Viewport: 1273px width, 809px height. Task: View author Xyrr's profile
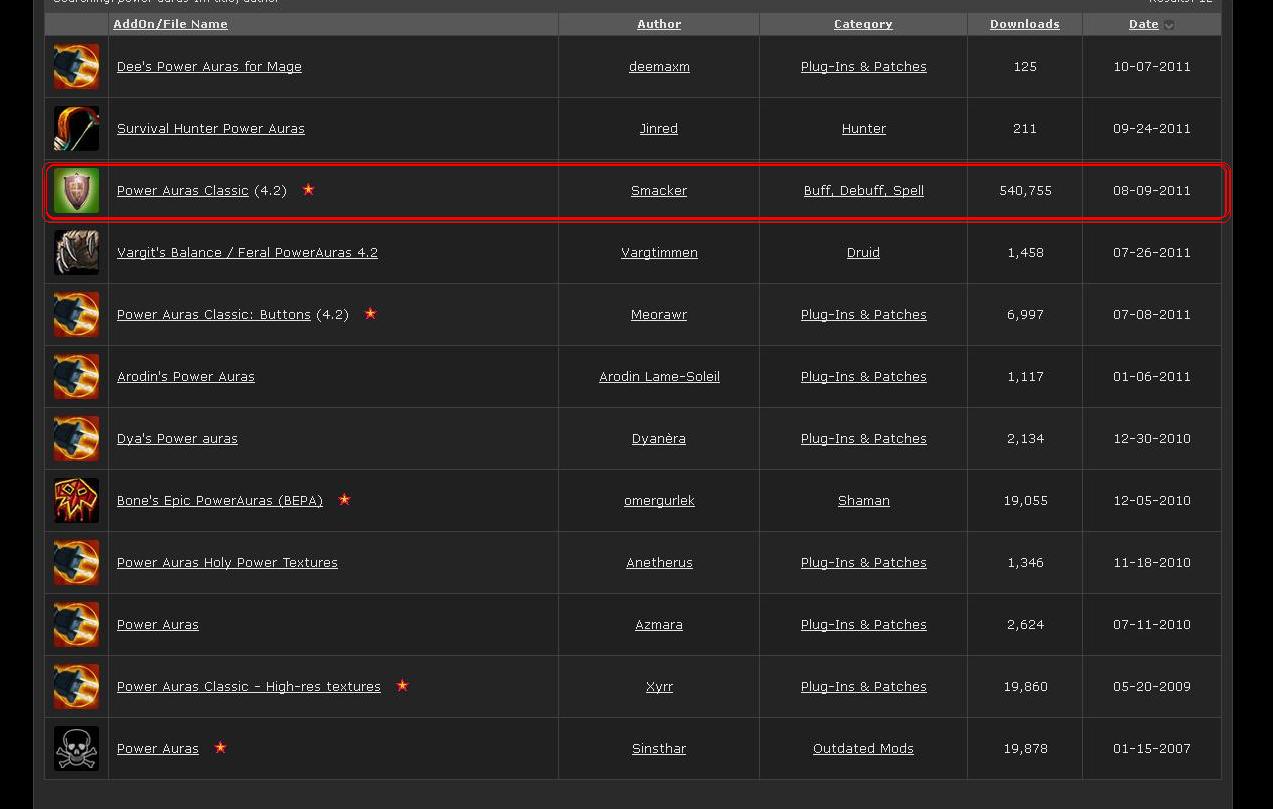pyautogui.click(x=659, y=687)
